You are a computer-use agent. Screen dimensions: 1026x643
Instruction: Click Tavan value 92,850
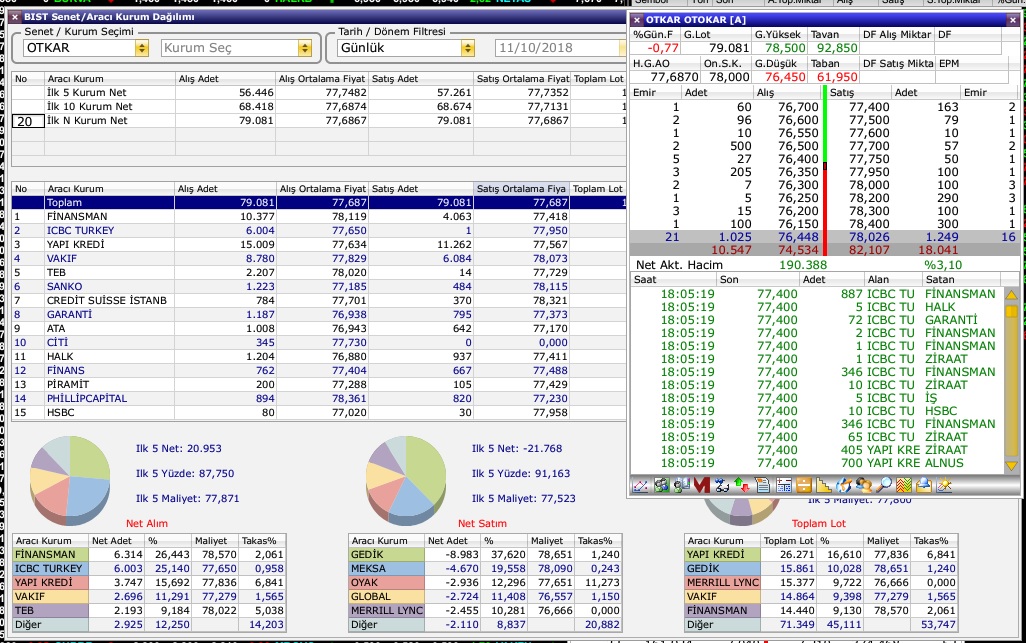(837, 48)
